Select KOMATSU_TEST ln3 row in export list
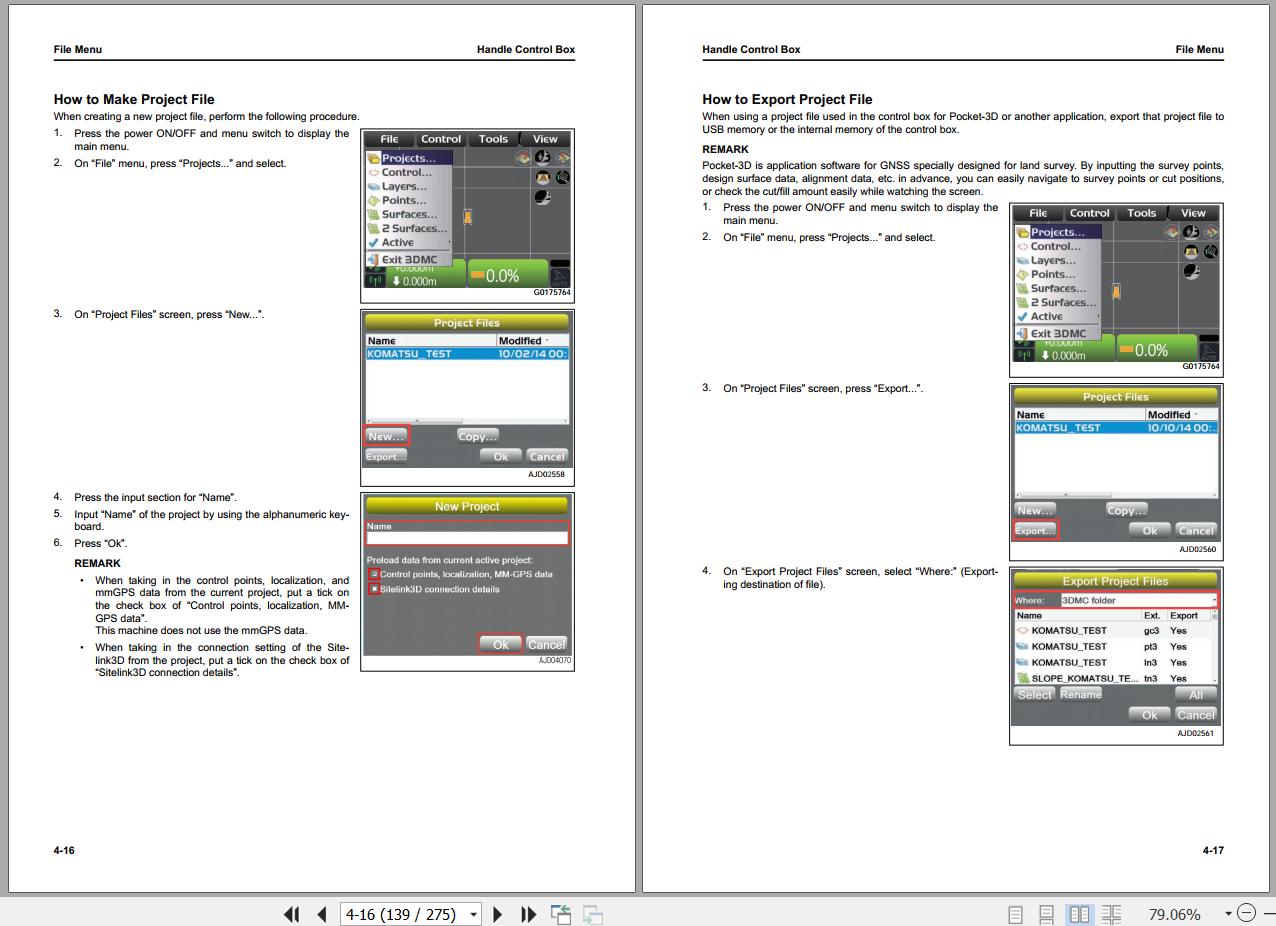 click(1112, 663)
